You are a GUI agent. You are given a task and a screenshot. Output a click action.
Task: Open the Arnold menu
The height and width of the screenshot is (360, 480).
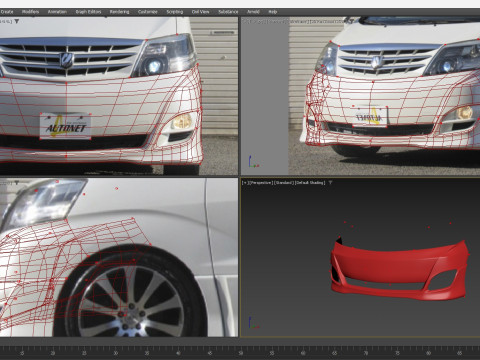[x=253, y=12]
